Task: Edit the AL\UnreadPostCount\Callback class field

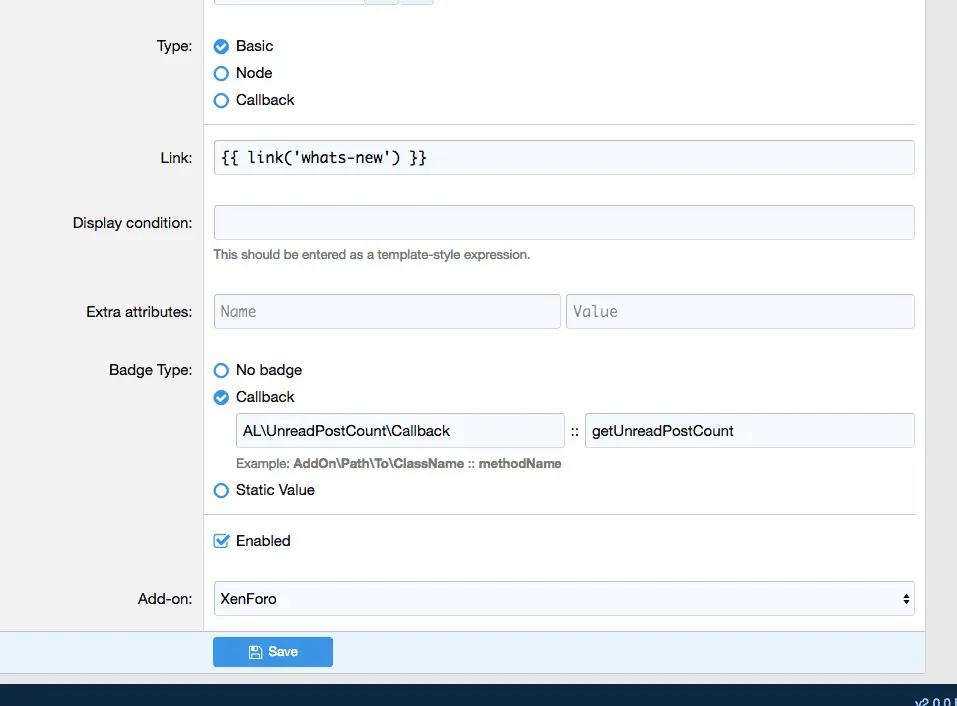Action: pos(400,431)
